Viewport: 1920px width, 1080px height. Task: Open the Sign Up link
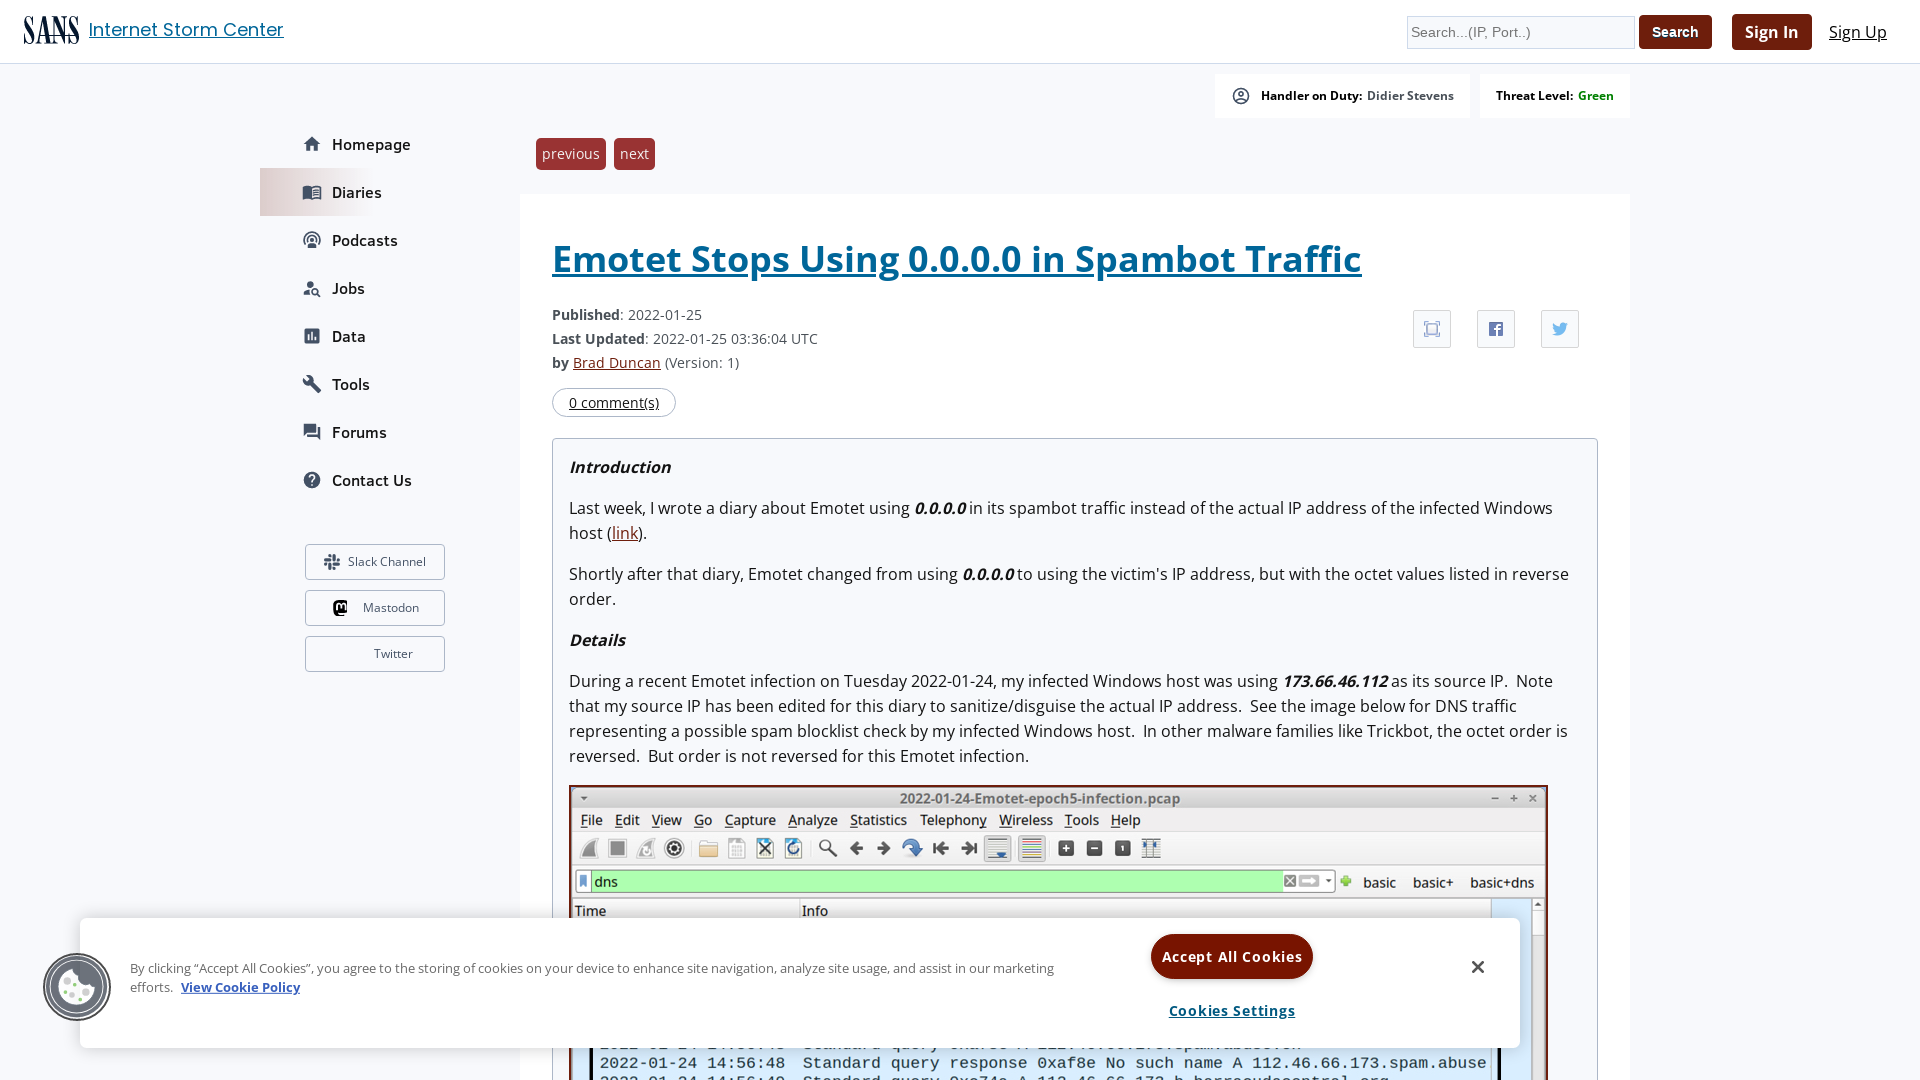(x=1857, y=32)
